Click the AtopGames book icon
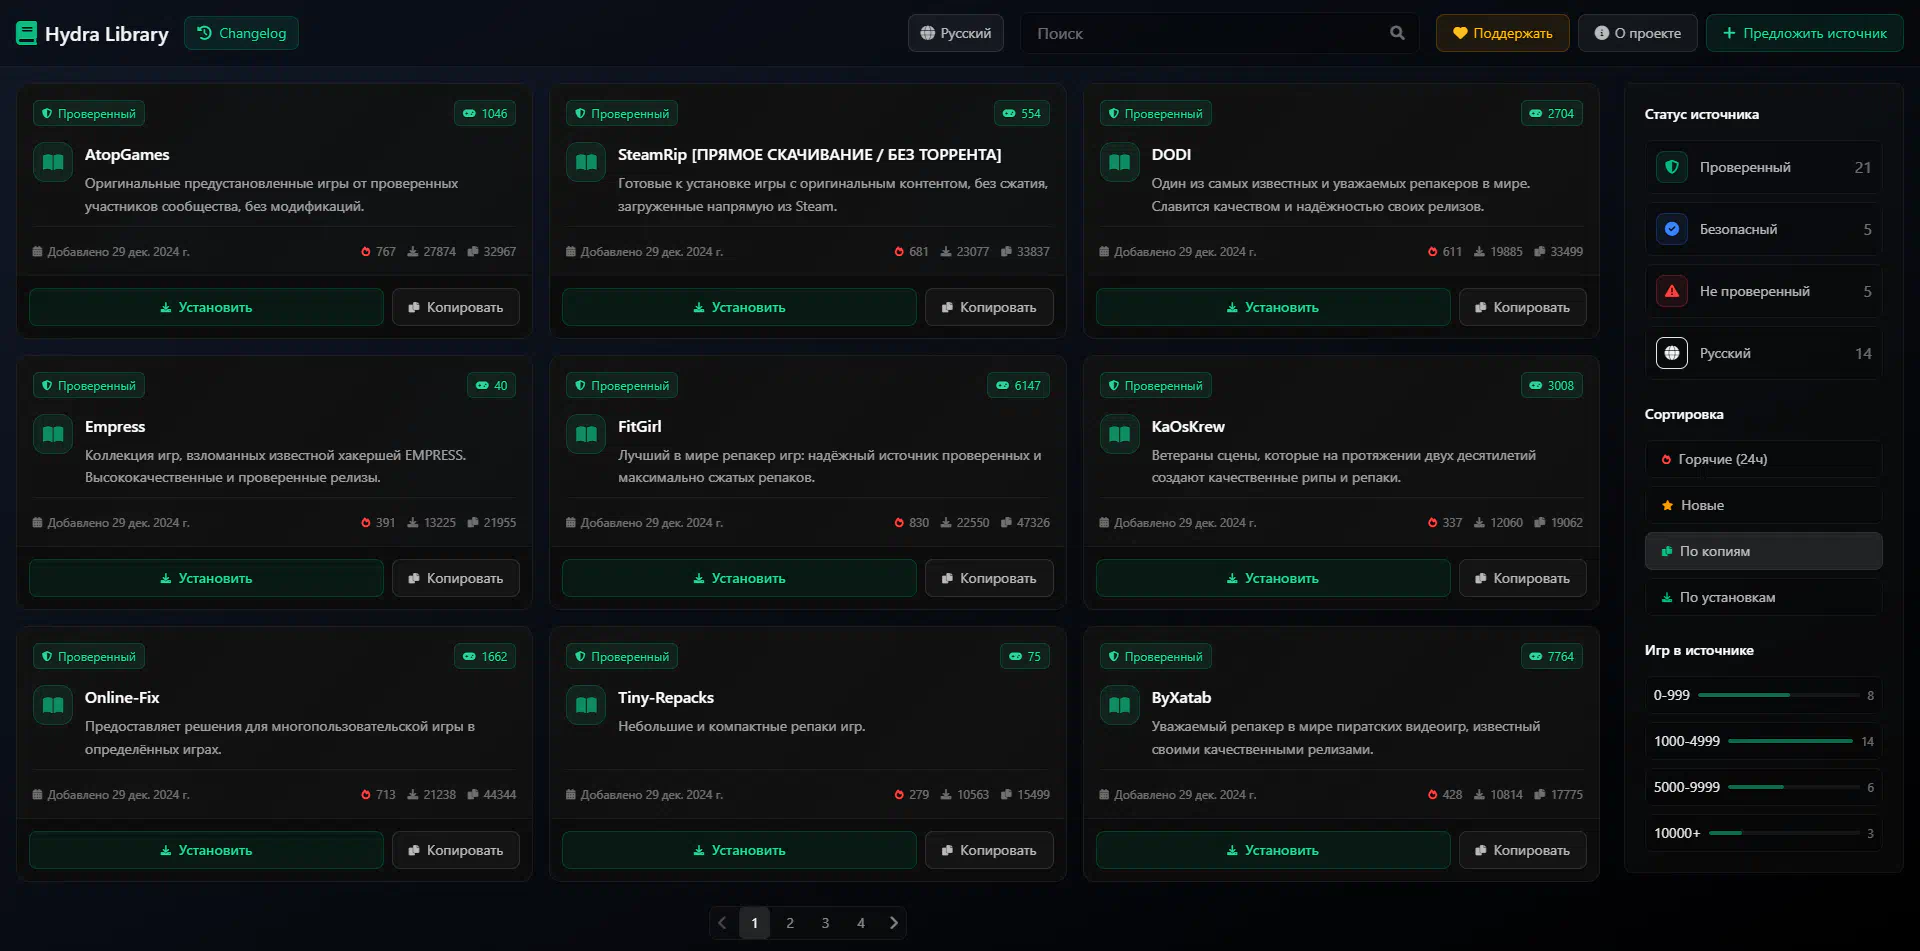 (x=53, y=162)
